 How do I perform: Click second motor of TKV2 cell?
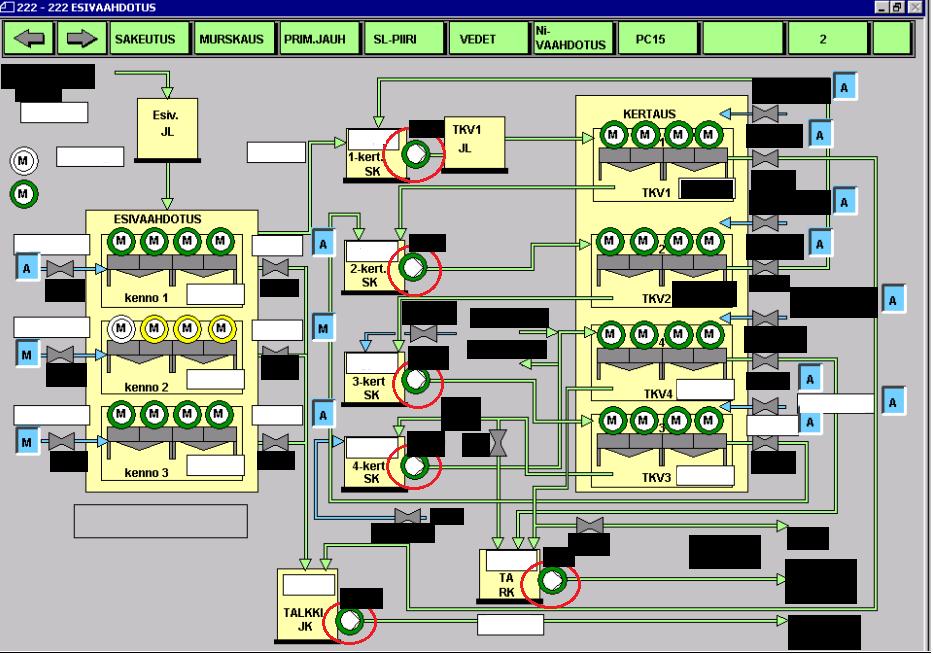(643, 242)
